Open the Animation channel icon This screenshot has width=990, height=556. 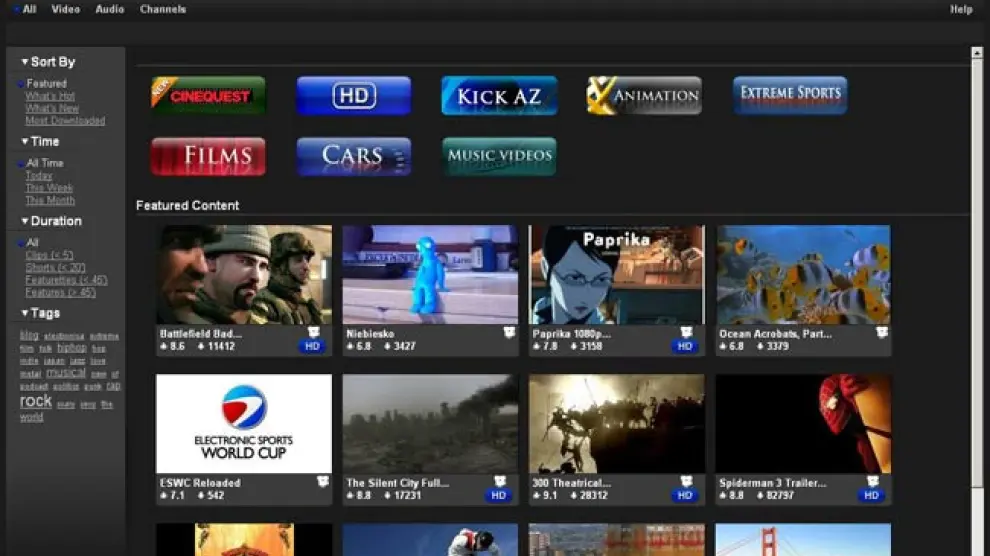pyautogui.click(x=643, y=96)
